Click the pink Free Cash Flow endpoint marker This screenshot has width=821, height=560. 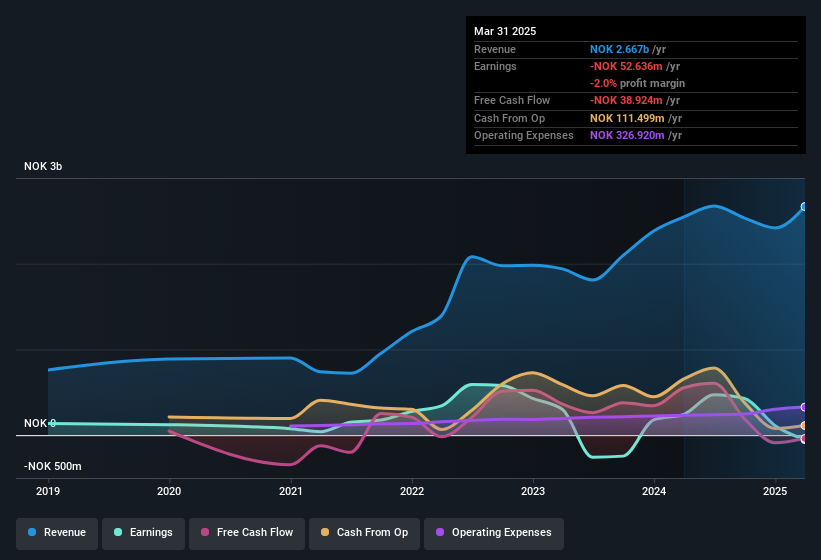[x=805, y=439]
